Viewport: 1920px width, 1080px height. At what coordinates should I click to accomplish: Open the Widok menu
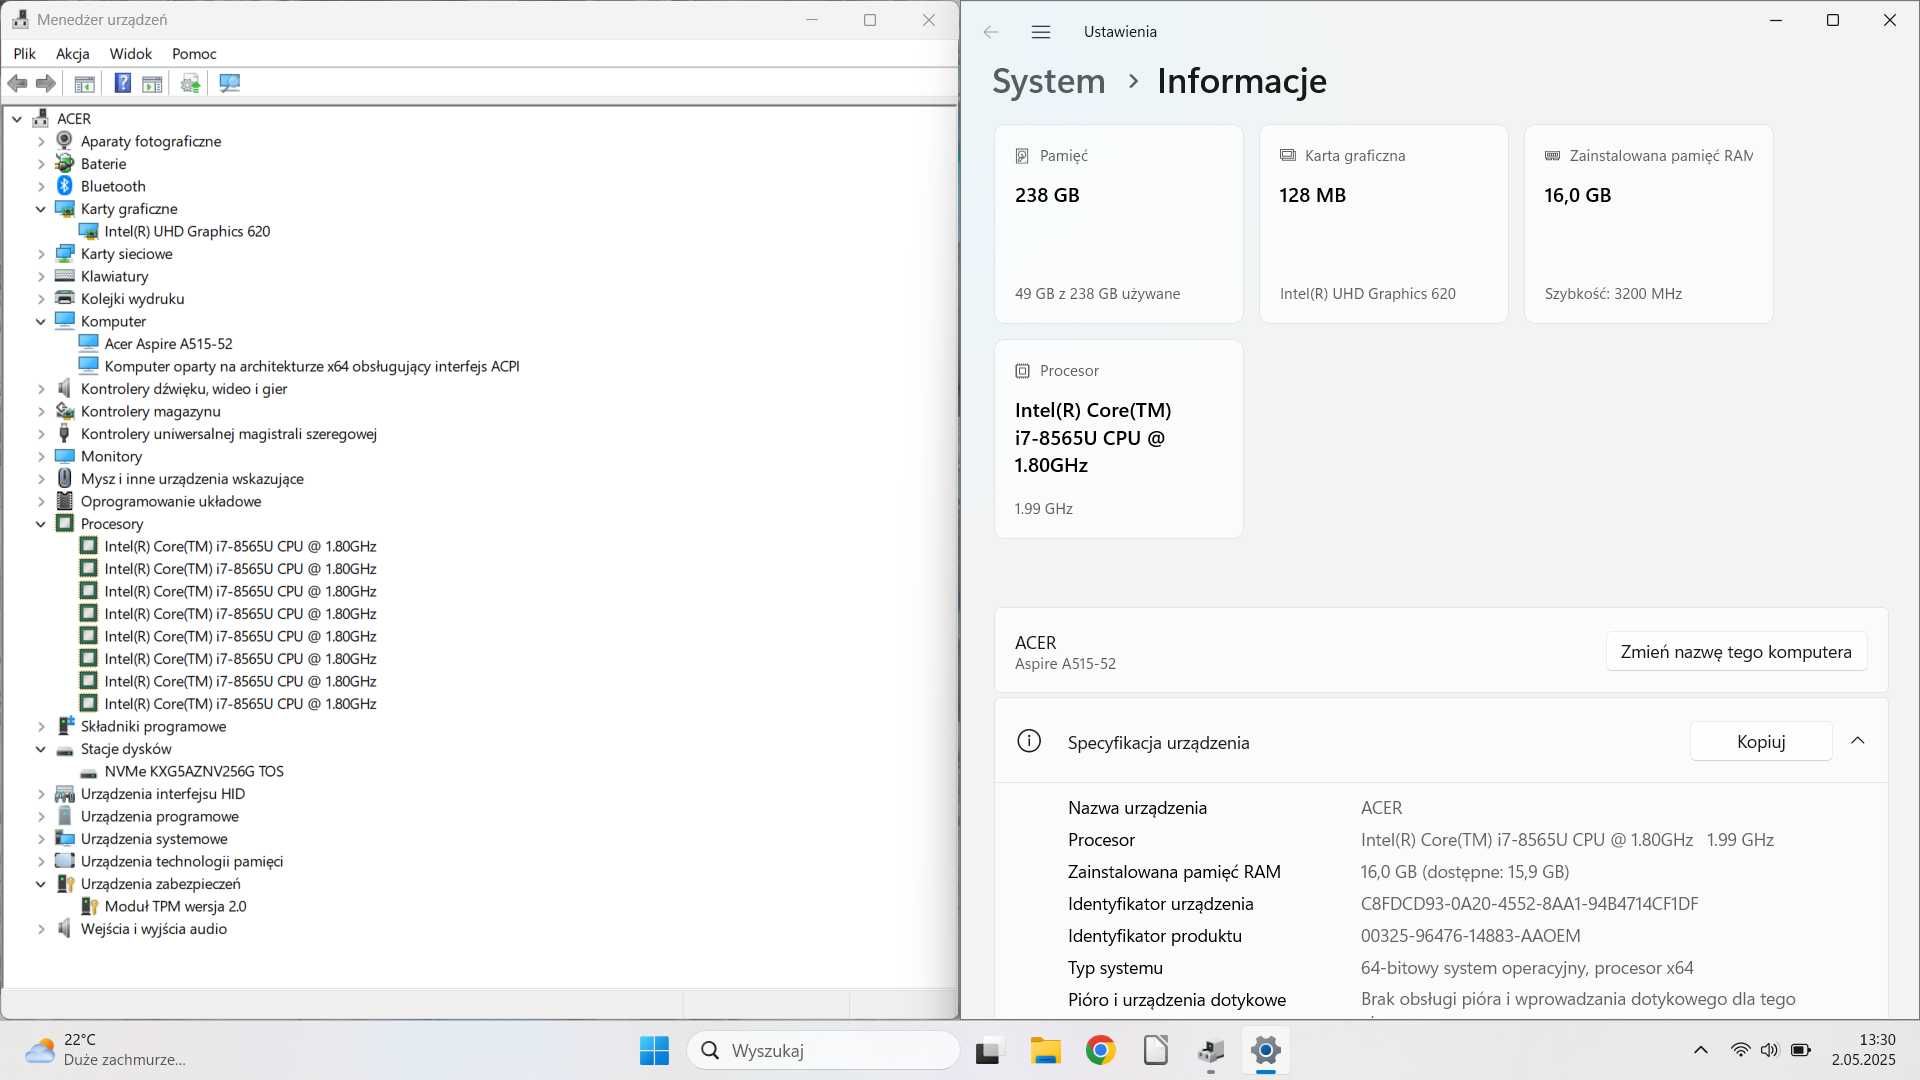tap(131, 54)
